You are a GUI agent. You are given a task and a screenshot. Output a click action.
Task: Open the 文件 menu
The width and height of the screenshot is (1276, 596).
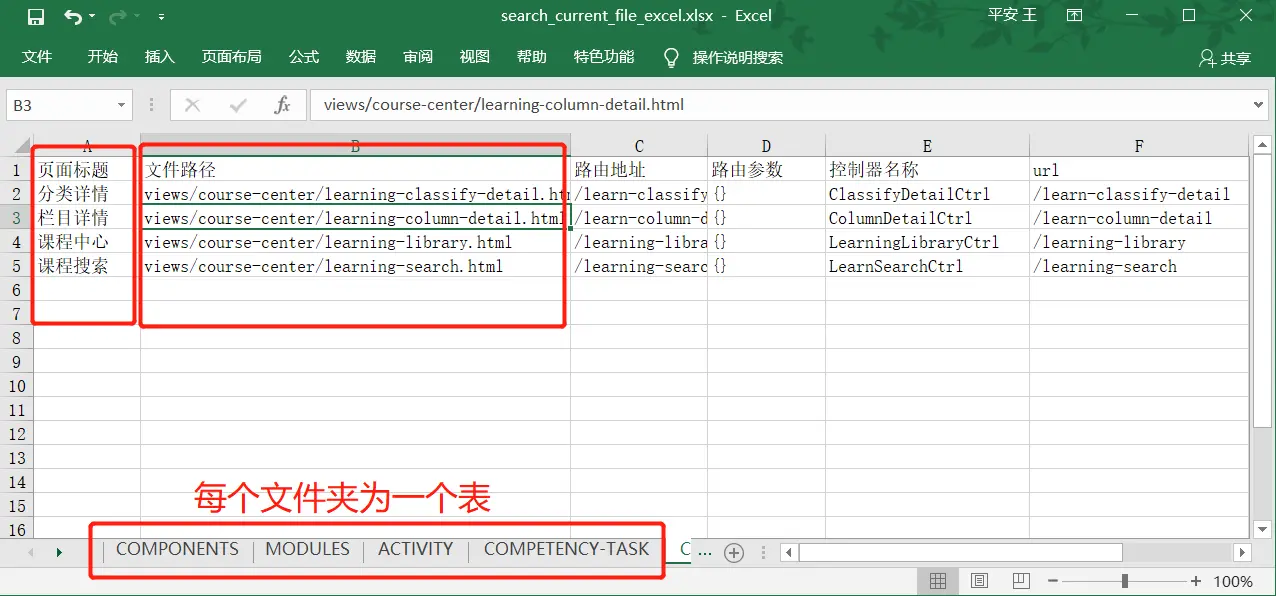tap(37, 57)
